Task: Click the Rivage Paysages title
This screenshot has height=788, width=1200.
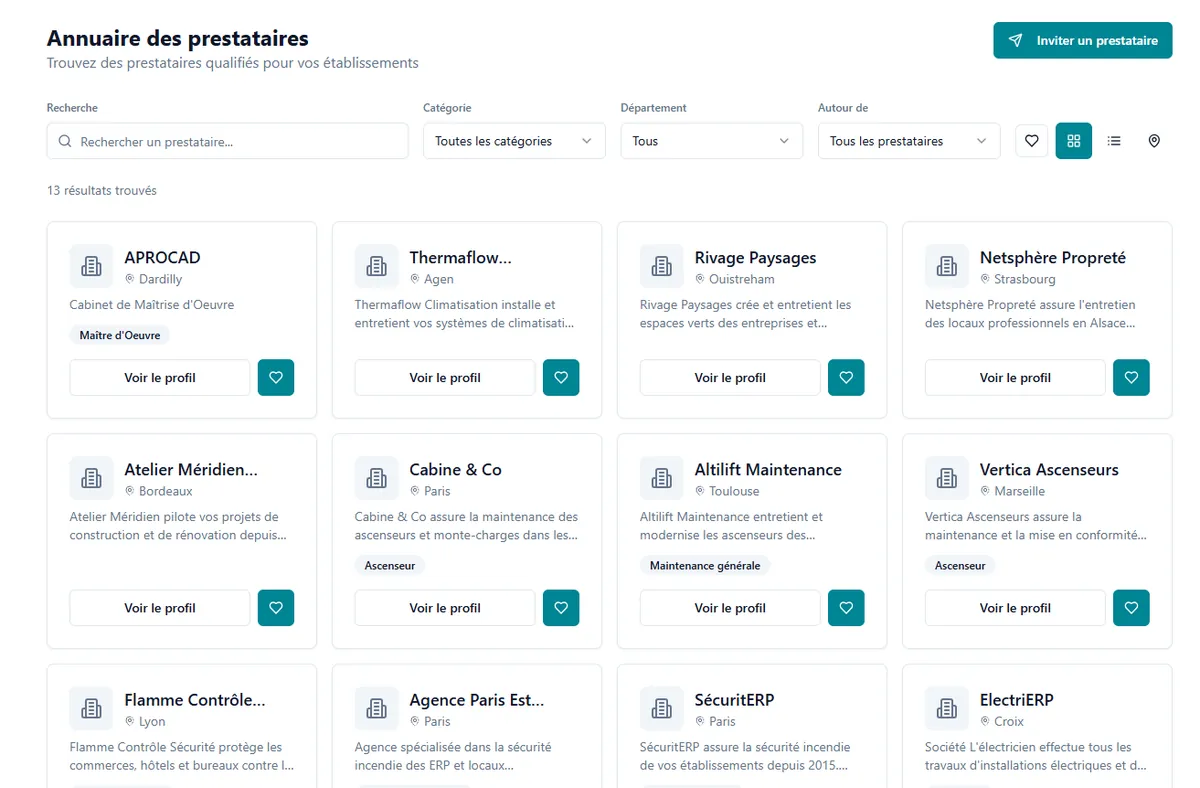Action: tap(755, 258)
